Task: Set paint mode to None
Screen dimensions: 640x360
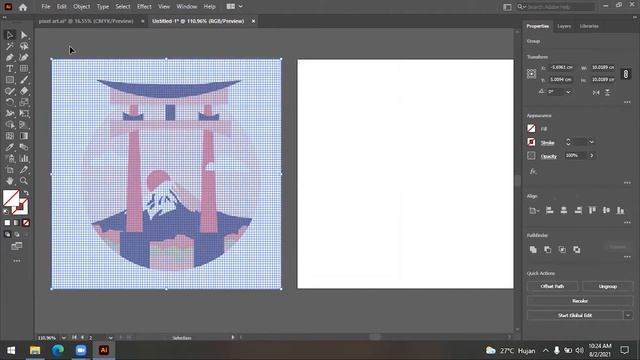Action: coord(26,223)
